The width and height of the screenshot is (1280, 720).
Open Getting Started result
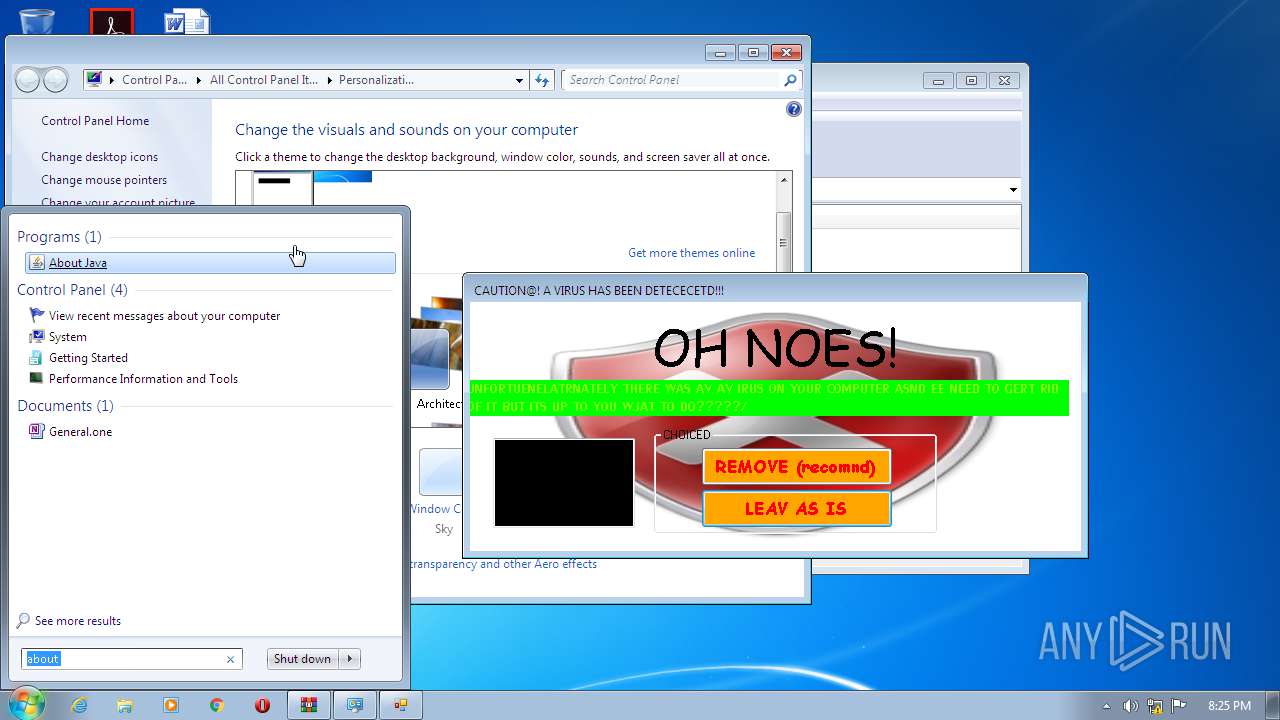coord(88,358)
